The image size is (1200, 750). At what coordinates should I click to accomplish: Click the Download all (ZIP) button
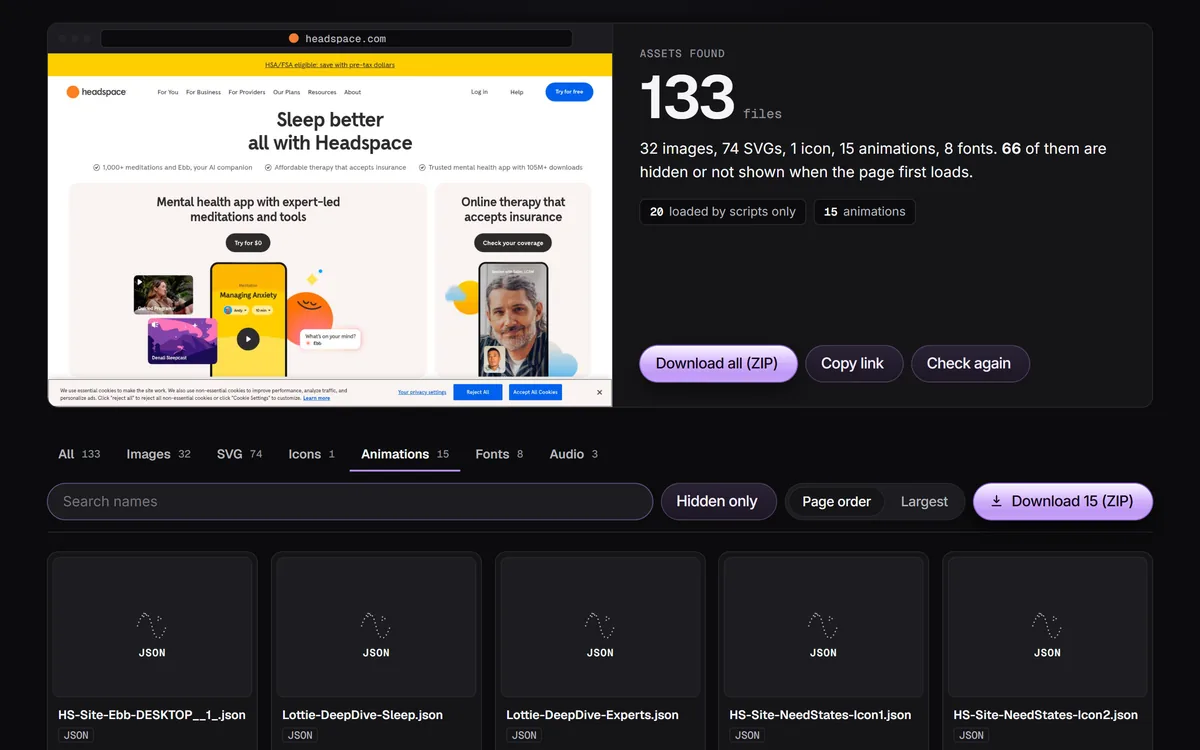click(718, 364)
